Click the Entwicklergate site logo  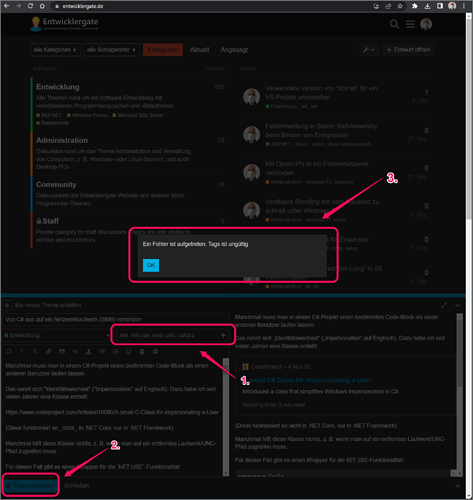[x=64, y=24]
